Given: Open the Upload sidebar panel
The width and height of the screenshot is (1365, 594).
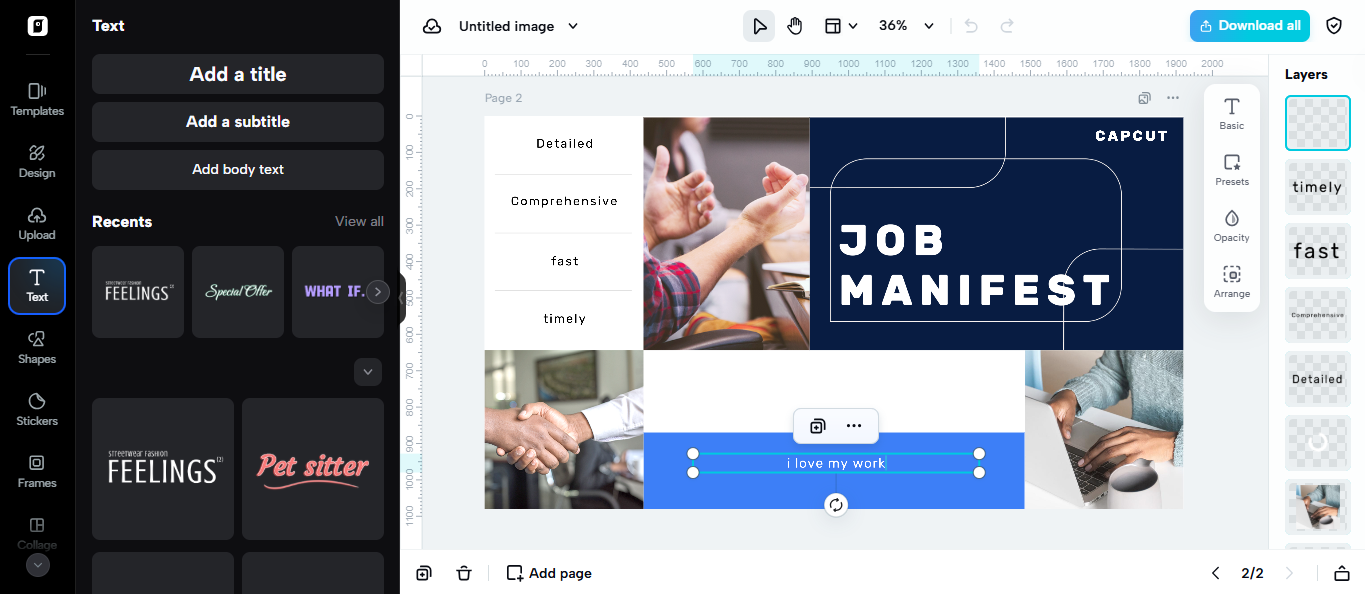Looking at the screenshot, I should coord(37,224).
